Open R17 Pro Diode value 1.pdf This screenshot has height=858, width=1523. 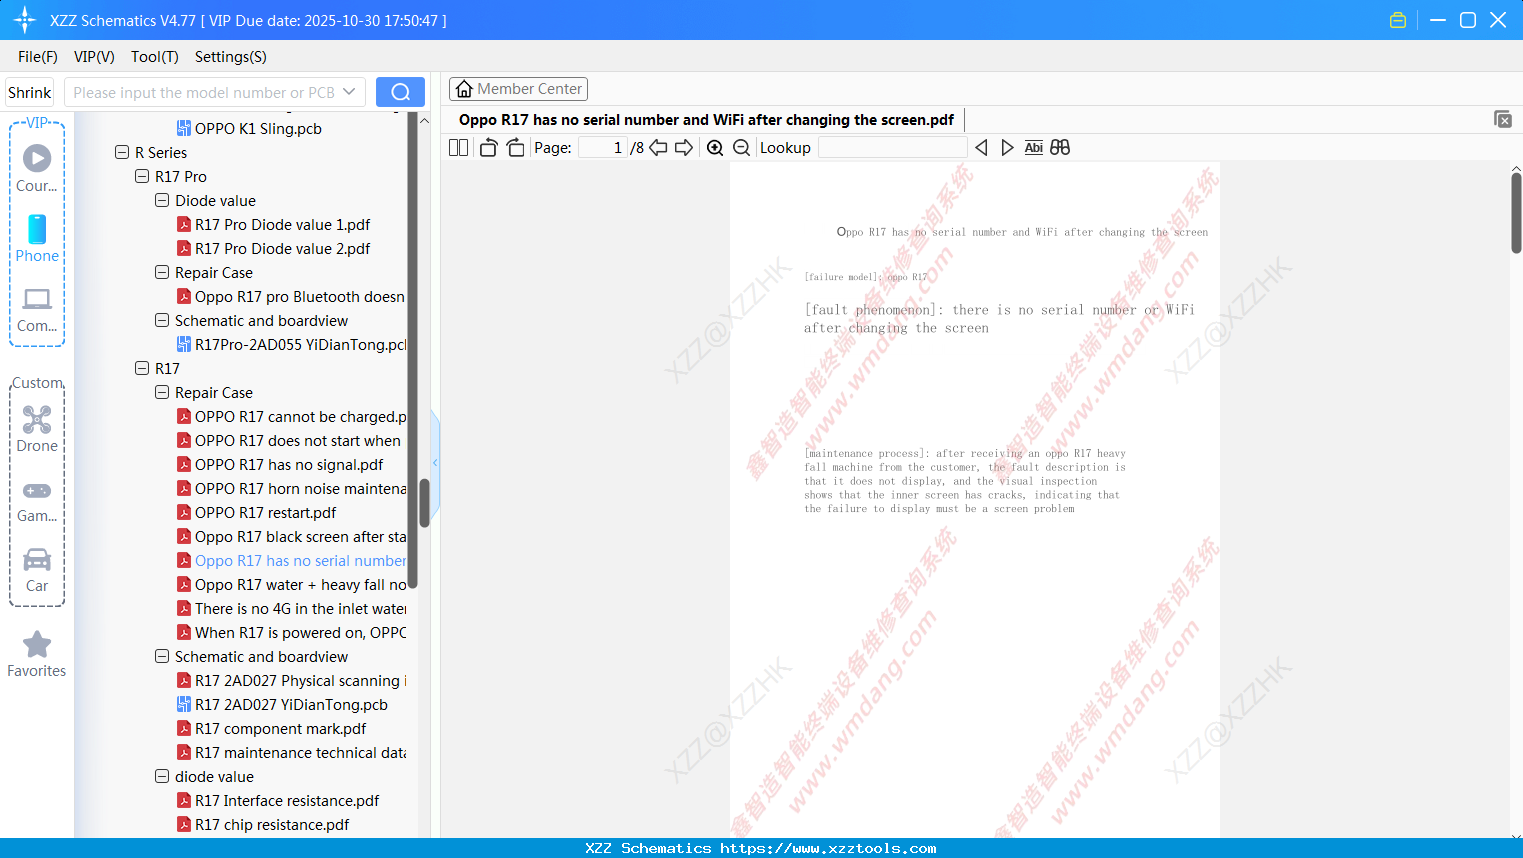click(274, 225)
